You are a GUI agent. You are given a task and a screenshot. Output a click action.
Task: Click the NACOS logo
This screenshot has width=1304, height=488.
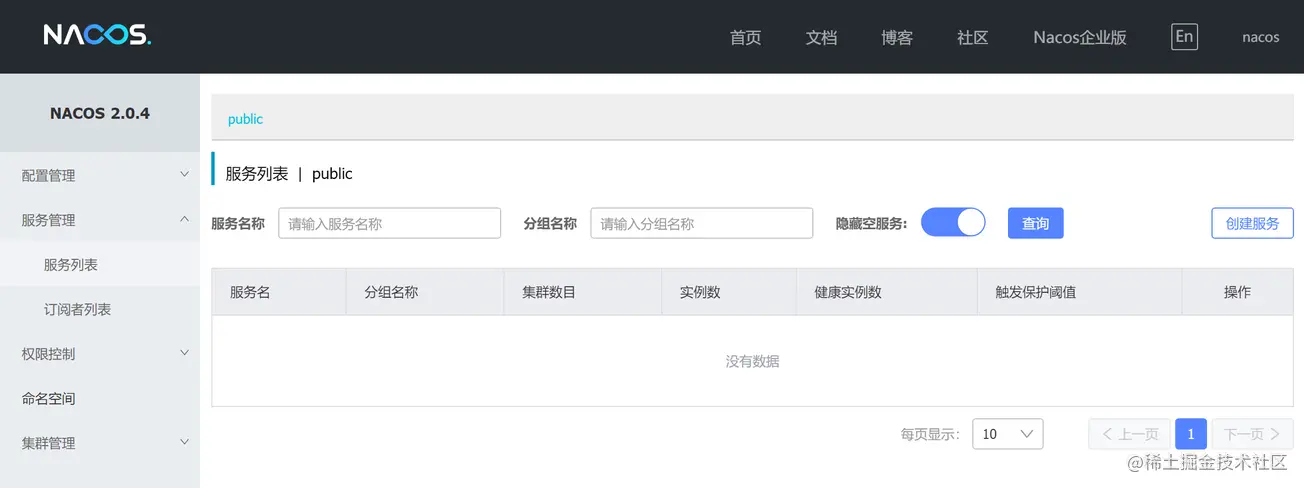(x=97, y=36)
